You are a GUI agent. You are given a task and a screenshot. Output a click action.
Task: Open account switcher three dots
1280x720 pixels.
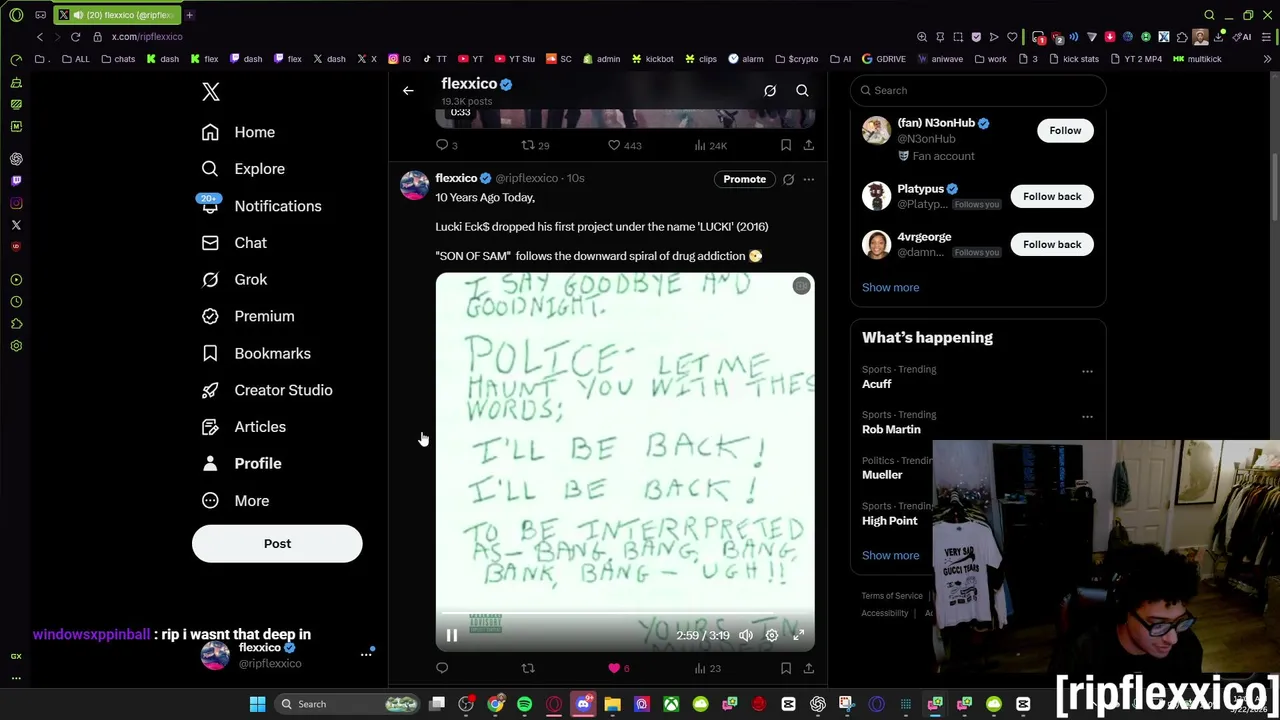tap(366, 655)
